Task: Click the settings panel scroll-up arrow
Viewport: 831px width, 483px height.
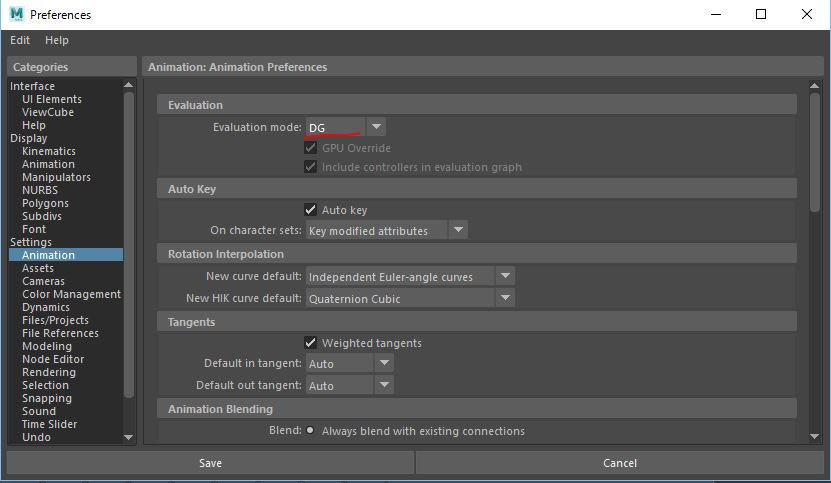Action: coord(815,87)
